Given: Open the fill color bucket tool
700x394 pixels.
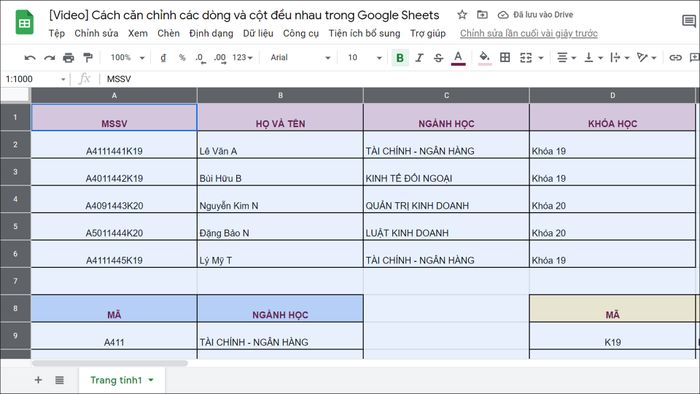Looking at the screenshot, I should click(x=485, y=58).
